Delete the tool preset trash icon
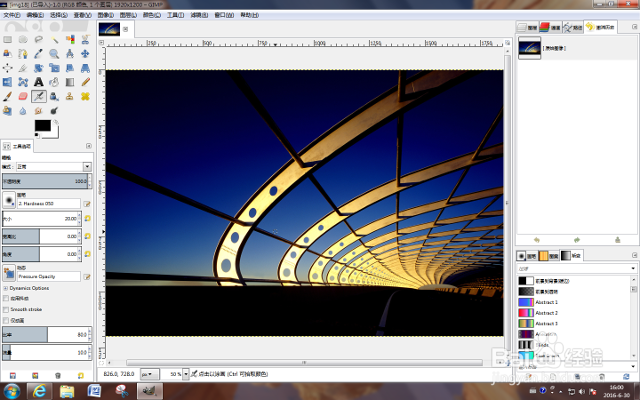 coord(58,376)
